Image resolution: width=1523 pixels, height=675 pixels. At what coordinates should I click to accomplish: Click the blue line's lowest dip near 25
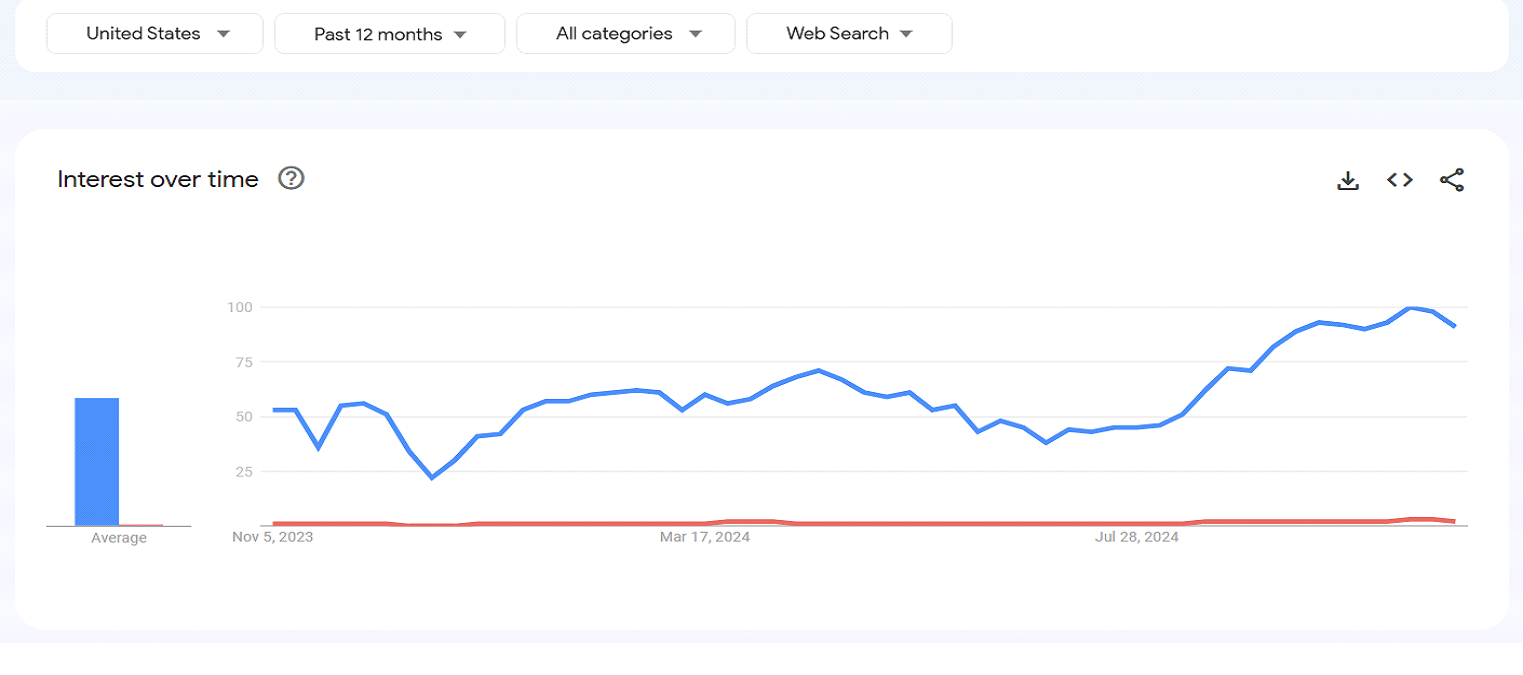[432, 478]
